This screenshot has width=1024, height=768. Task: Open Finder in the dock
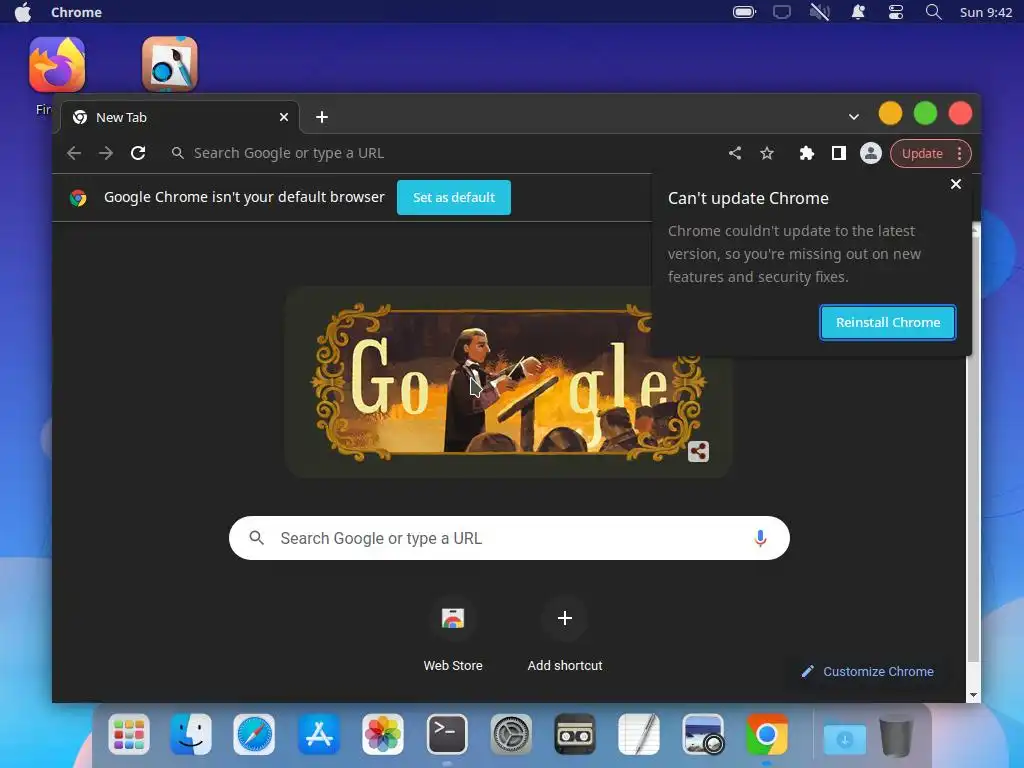point(191,734)
